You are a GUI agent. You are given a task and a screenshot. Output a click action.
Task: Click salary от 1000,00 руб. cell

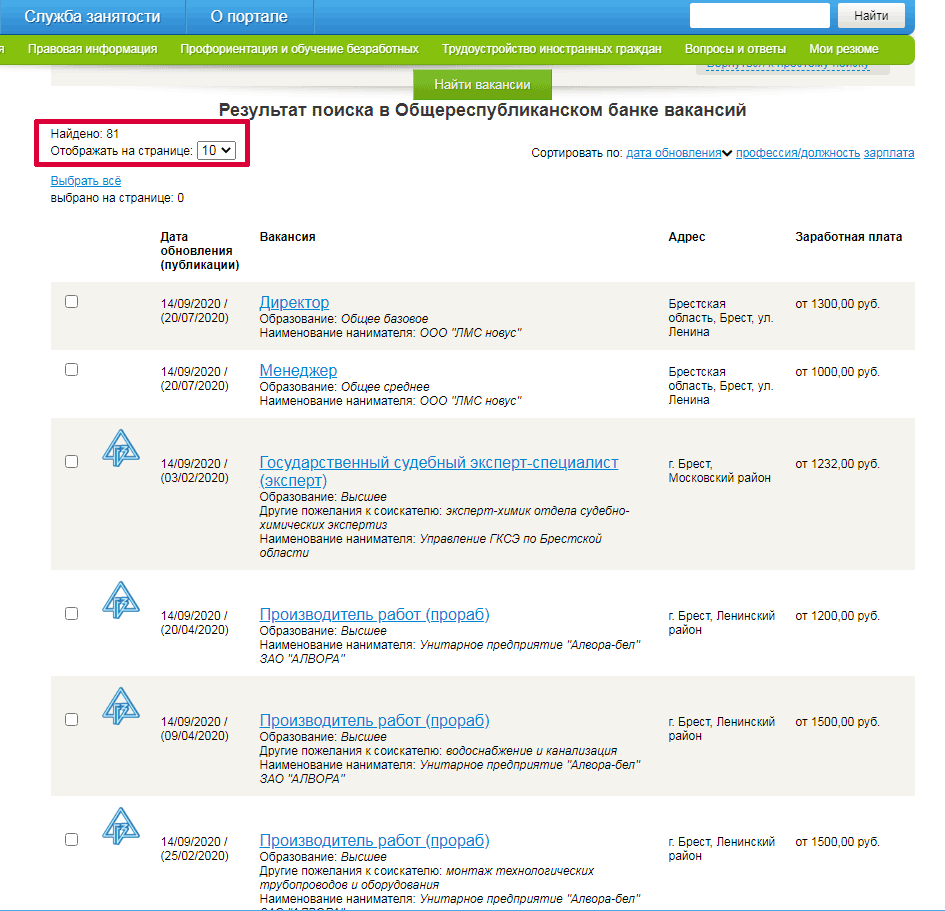point(837,372)
